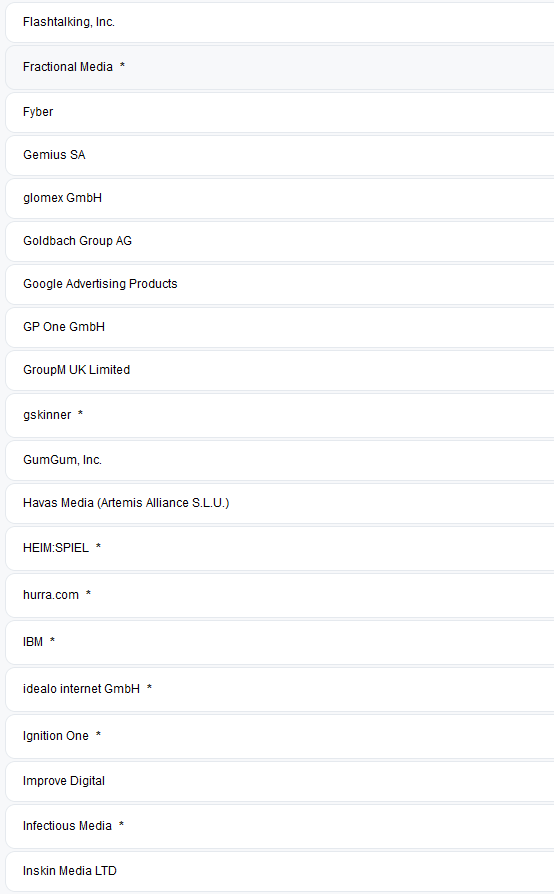Open the gskinner vendor row
This screenshot has width=554, height=894.
click(x=280, y=415)
